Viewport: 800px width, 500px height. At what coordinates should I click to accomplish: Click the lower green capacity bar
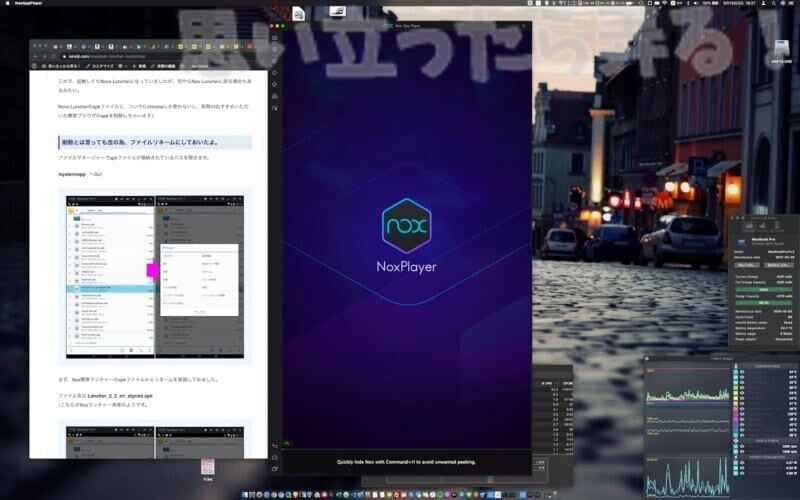764,303
